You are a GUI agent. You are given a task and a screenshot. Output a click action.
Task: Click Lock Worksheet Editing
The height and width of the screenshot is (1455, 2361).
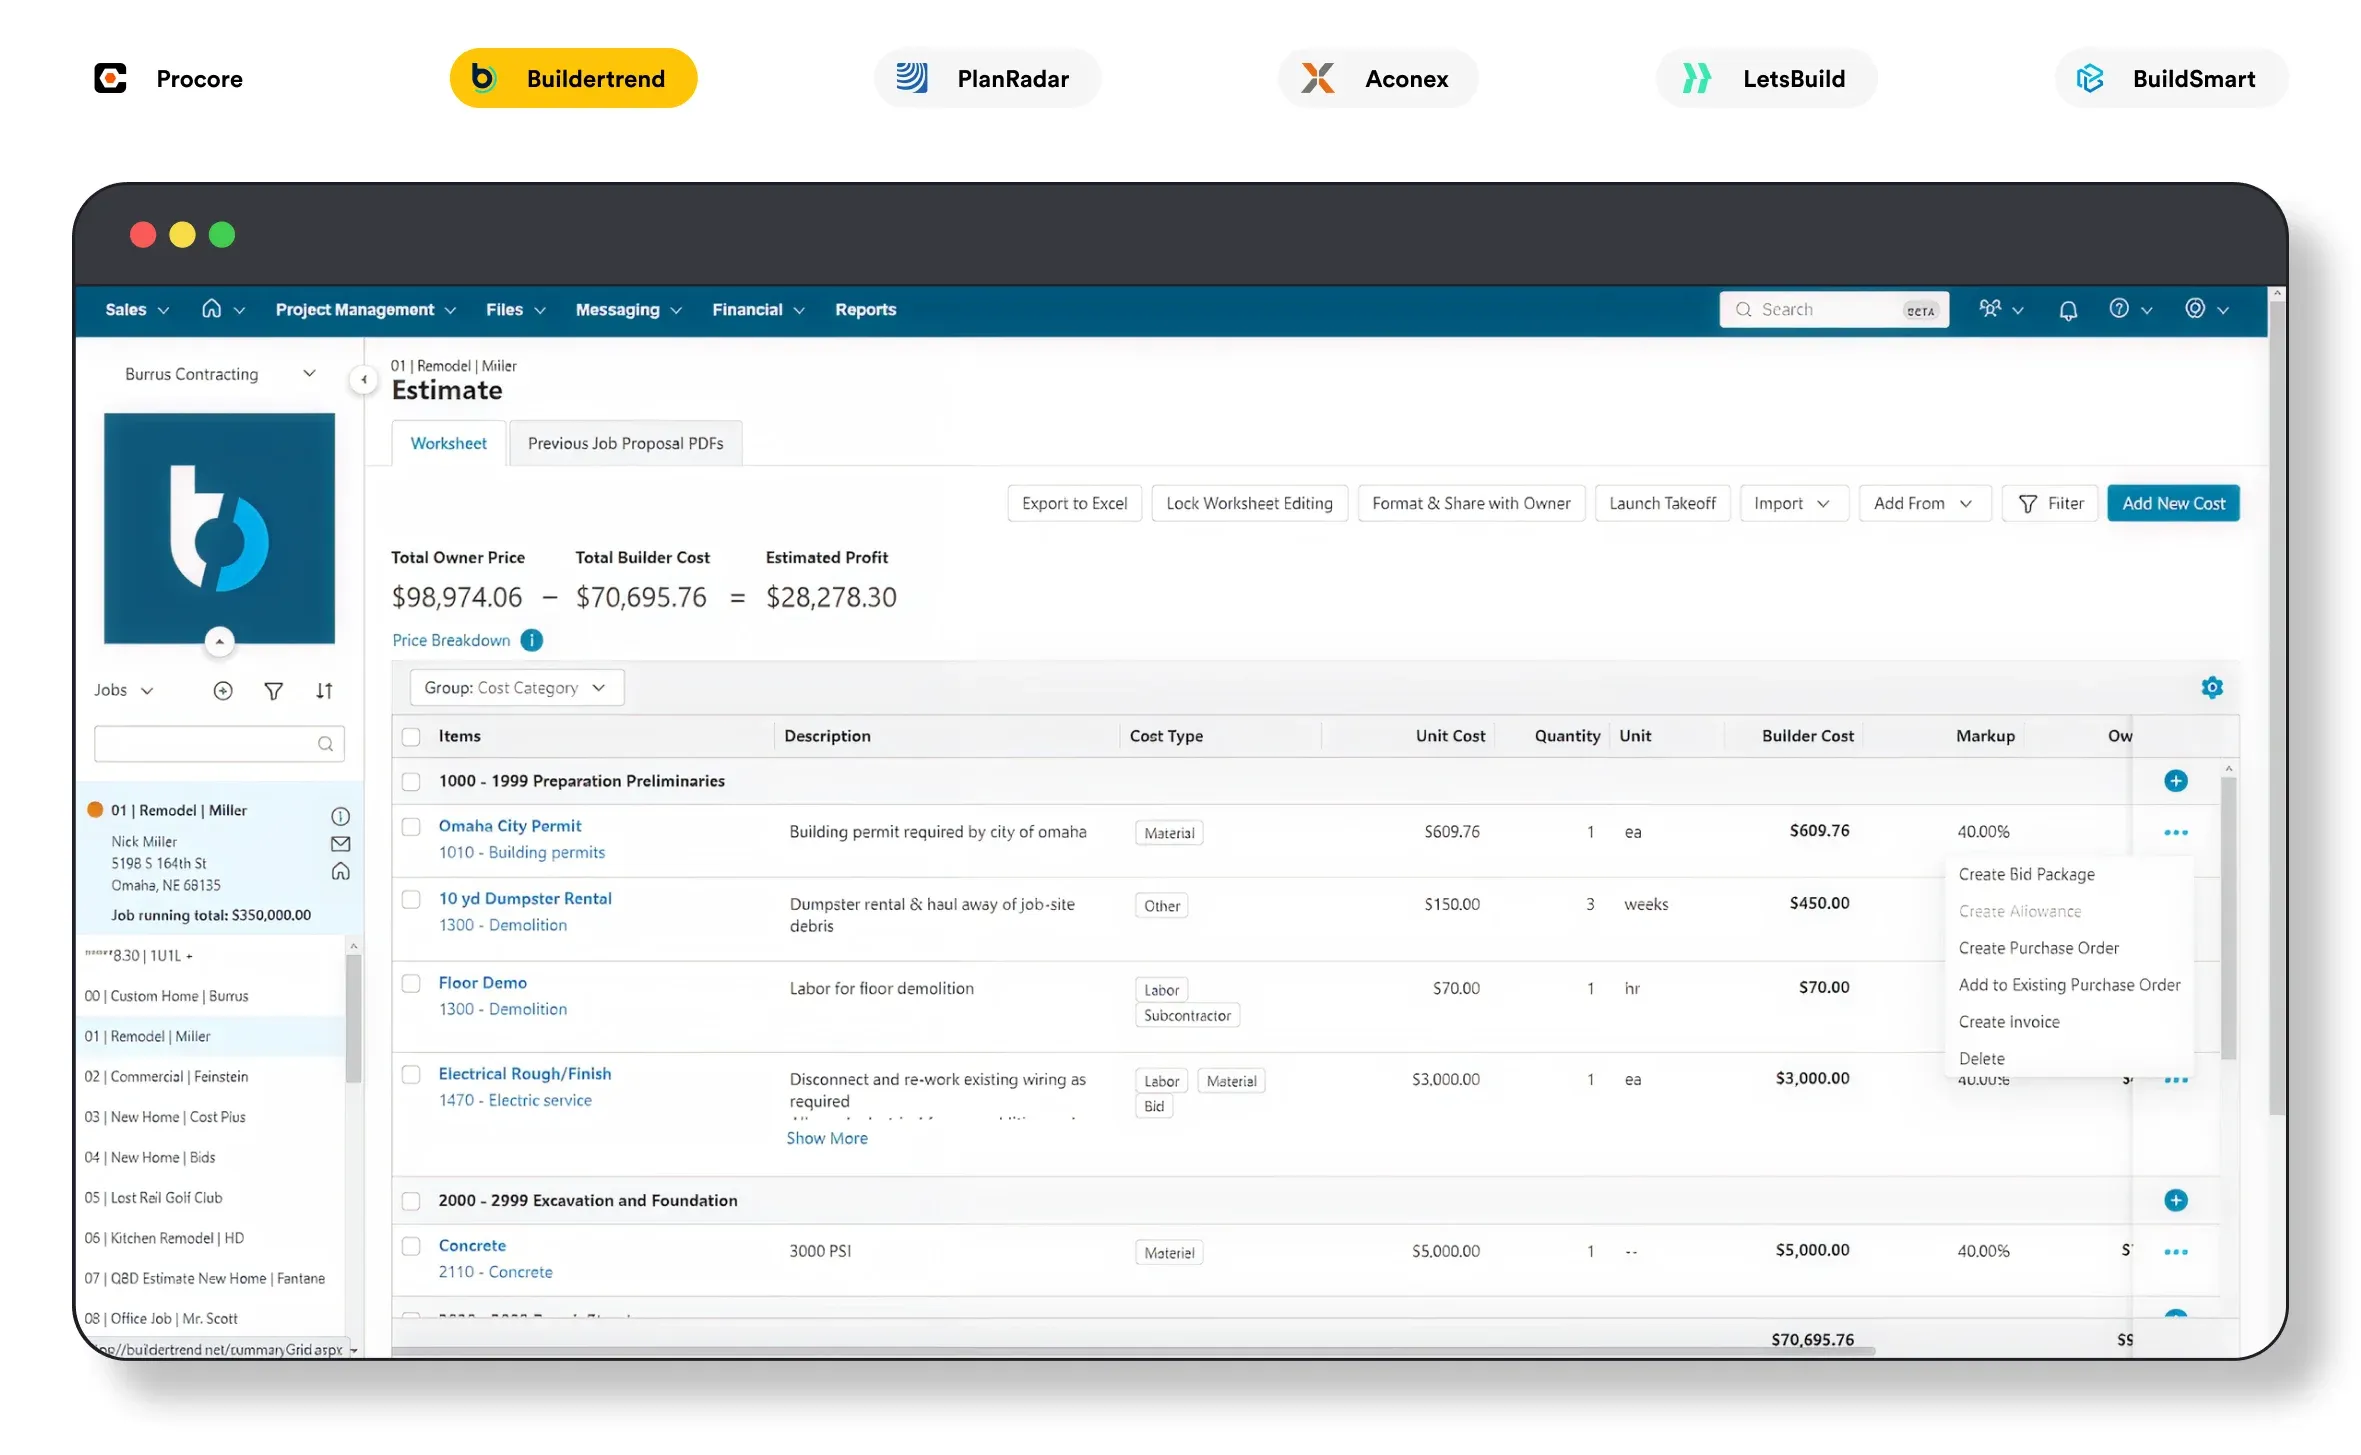point(1249,503)
